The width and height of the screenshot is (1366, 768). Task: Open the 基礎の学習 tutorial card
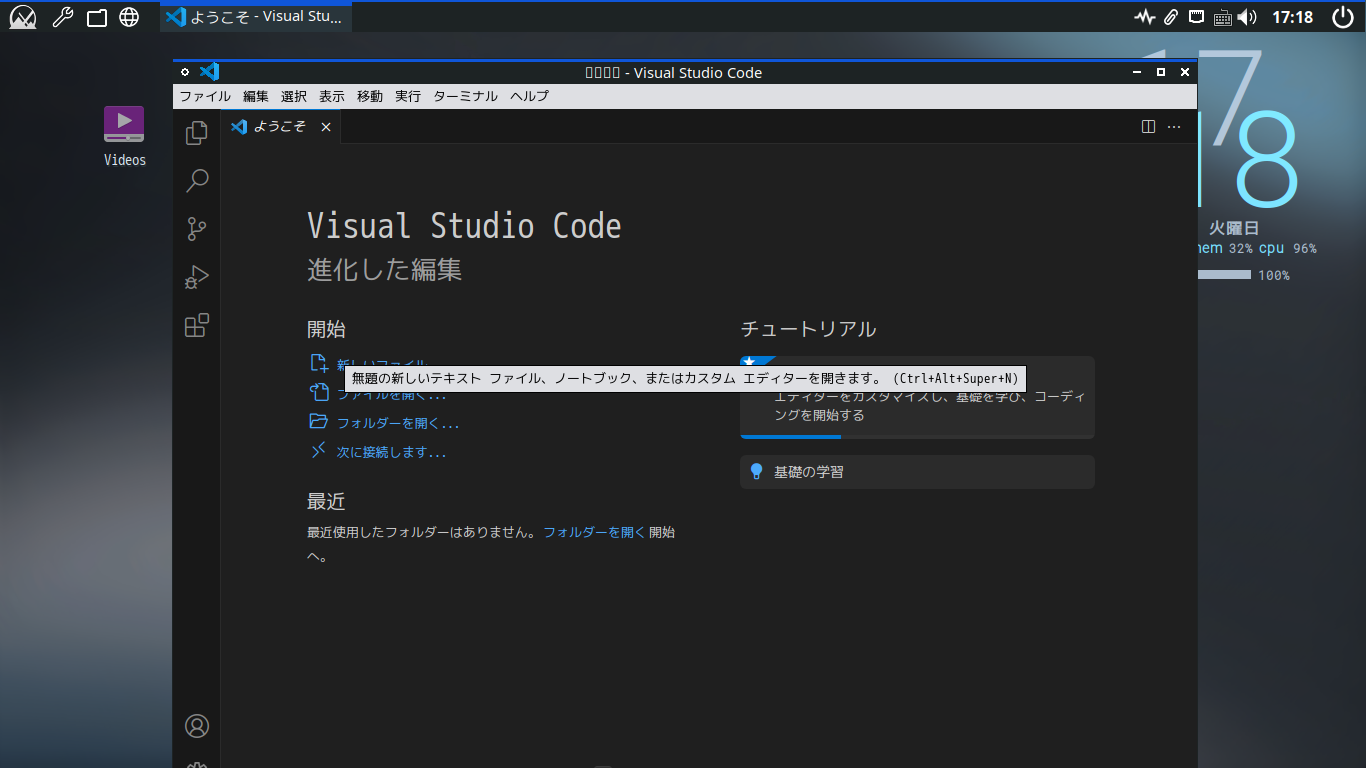pos(917,472)
